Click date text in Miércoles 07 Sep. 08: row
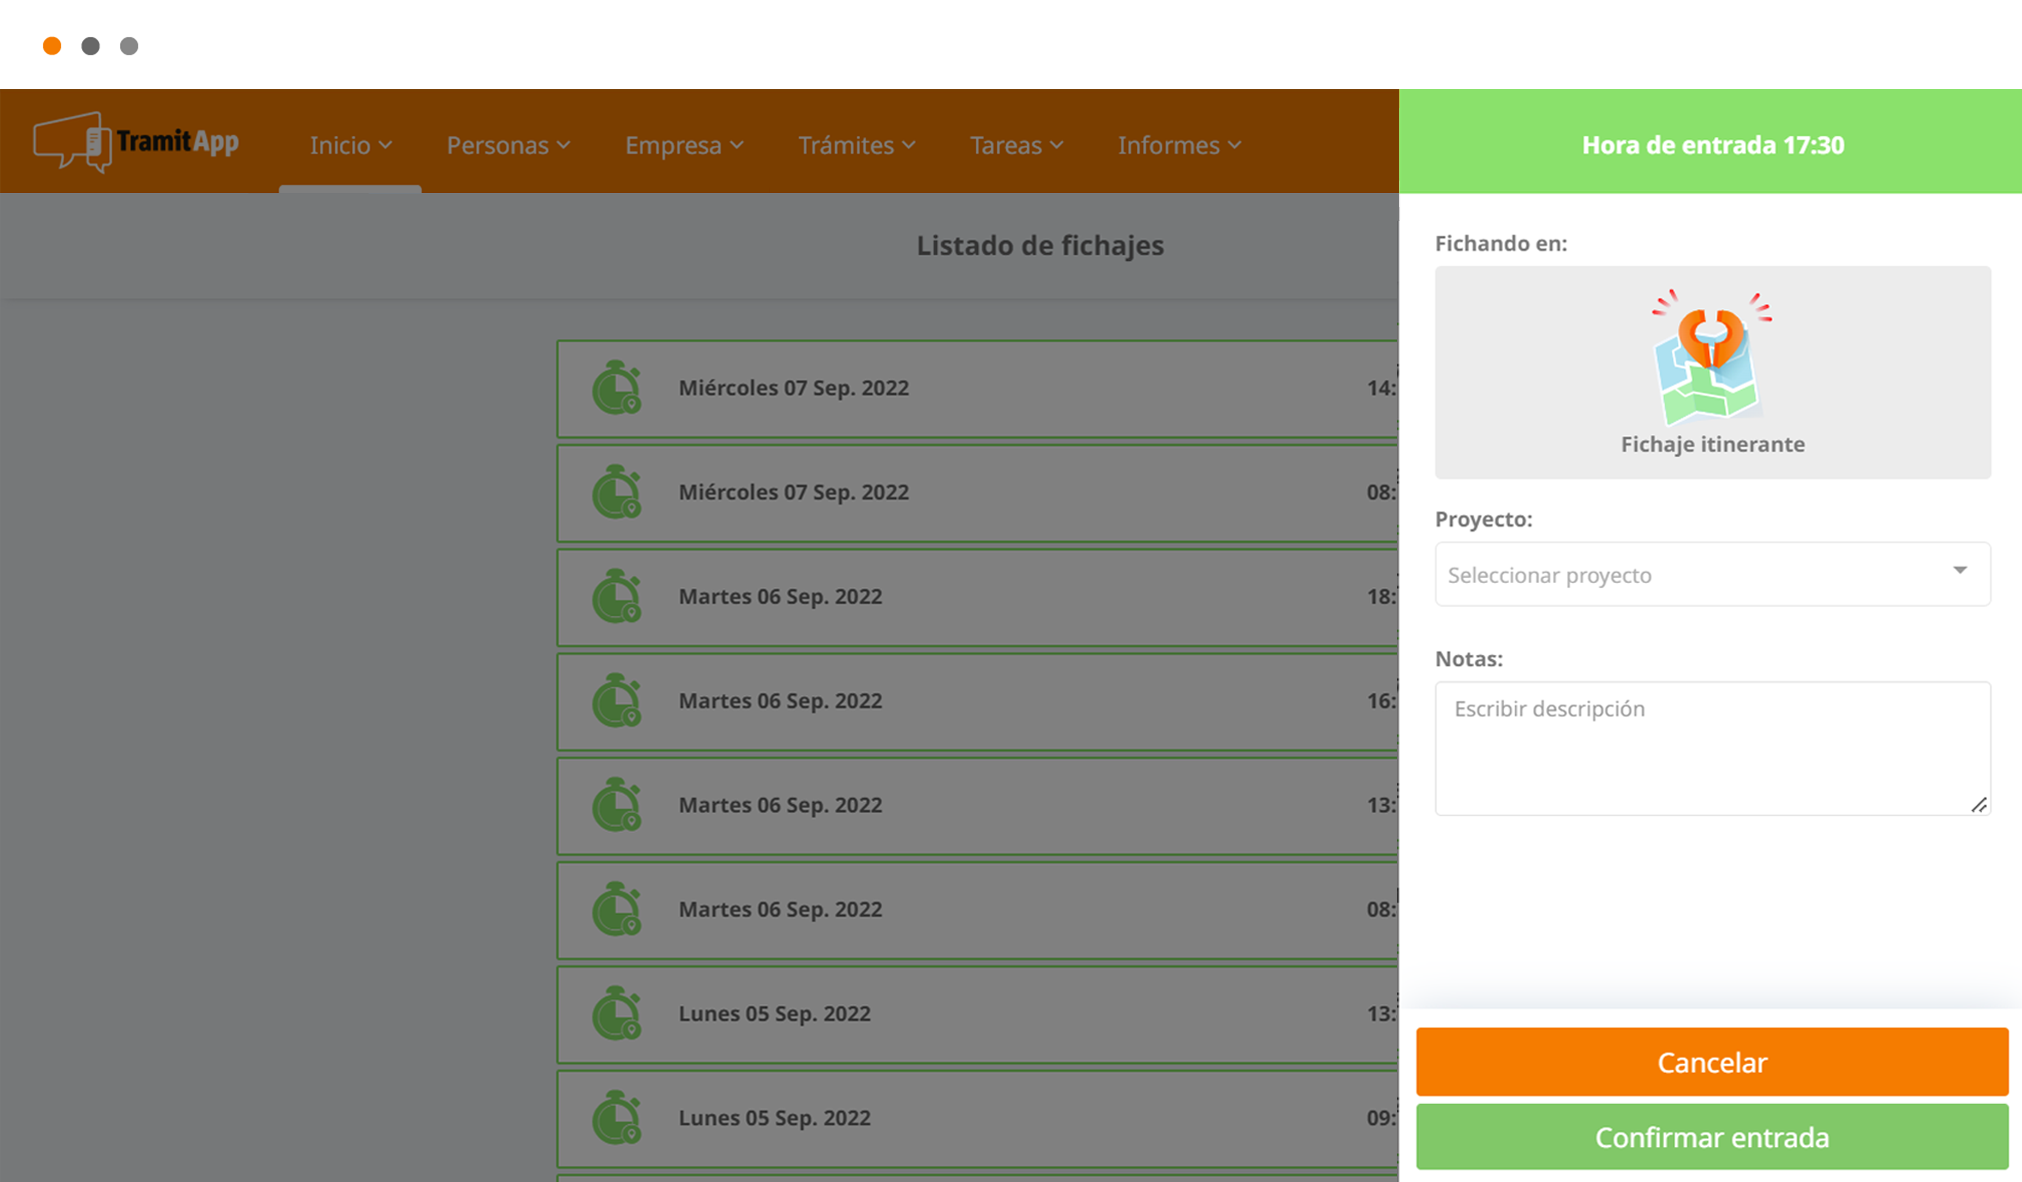Screen dimensions: 2022x1182 794,492
